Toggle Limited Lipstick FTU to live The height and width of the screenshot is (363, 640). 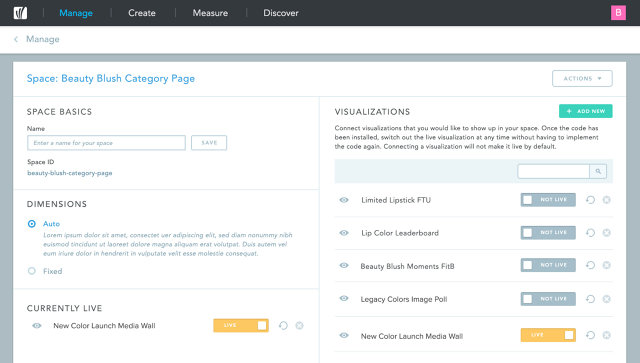click(x=548, y=200)
